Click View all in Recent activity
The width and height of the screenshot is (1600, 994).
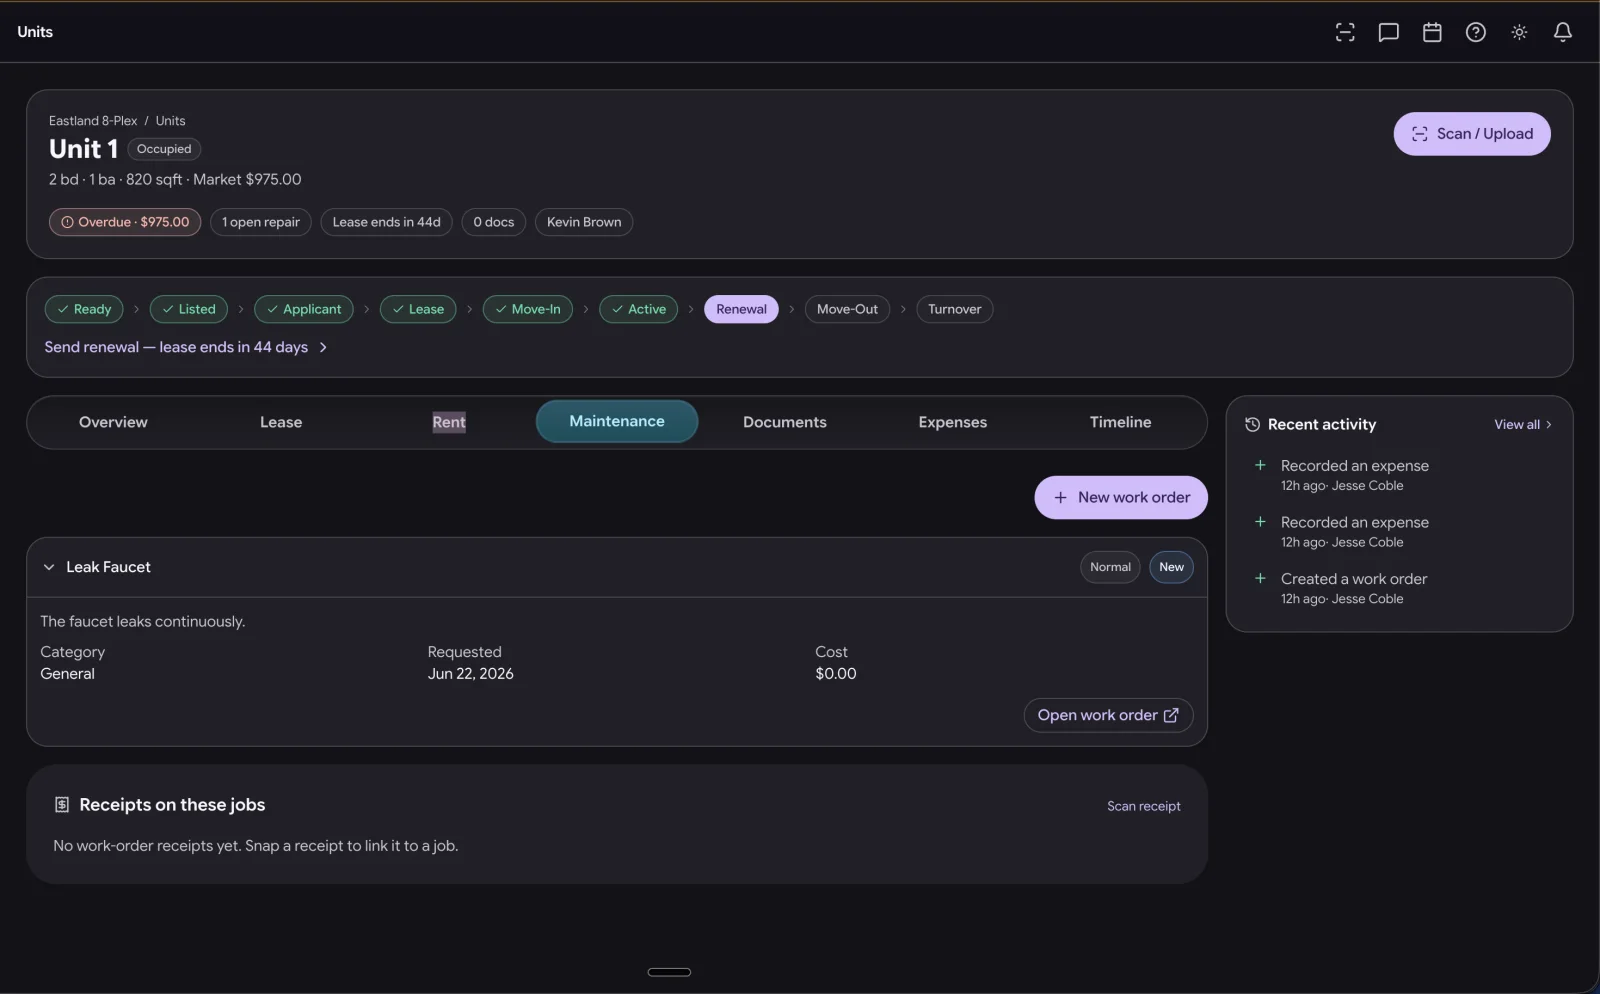1523,425
